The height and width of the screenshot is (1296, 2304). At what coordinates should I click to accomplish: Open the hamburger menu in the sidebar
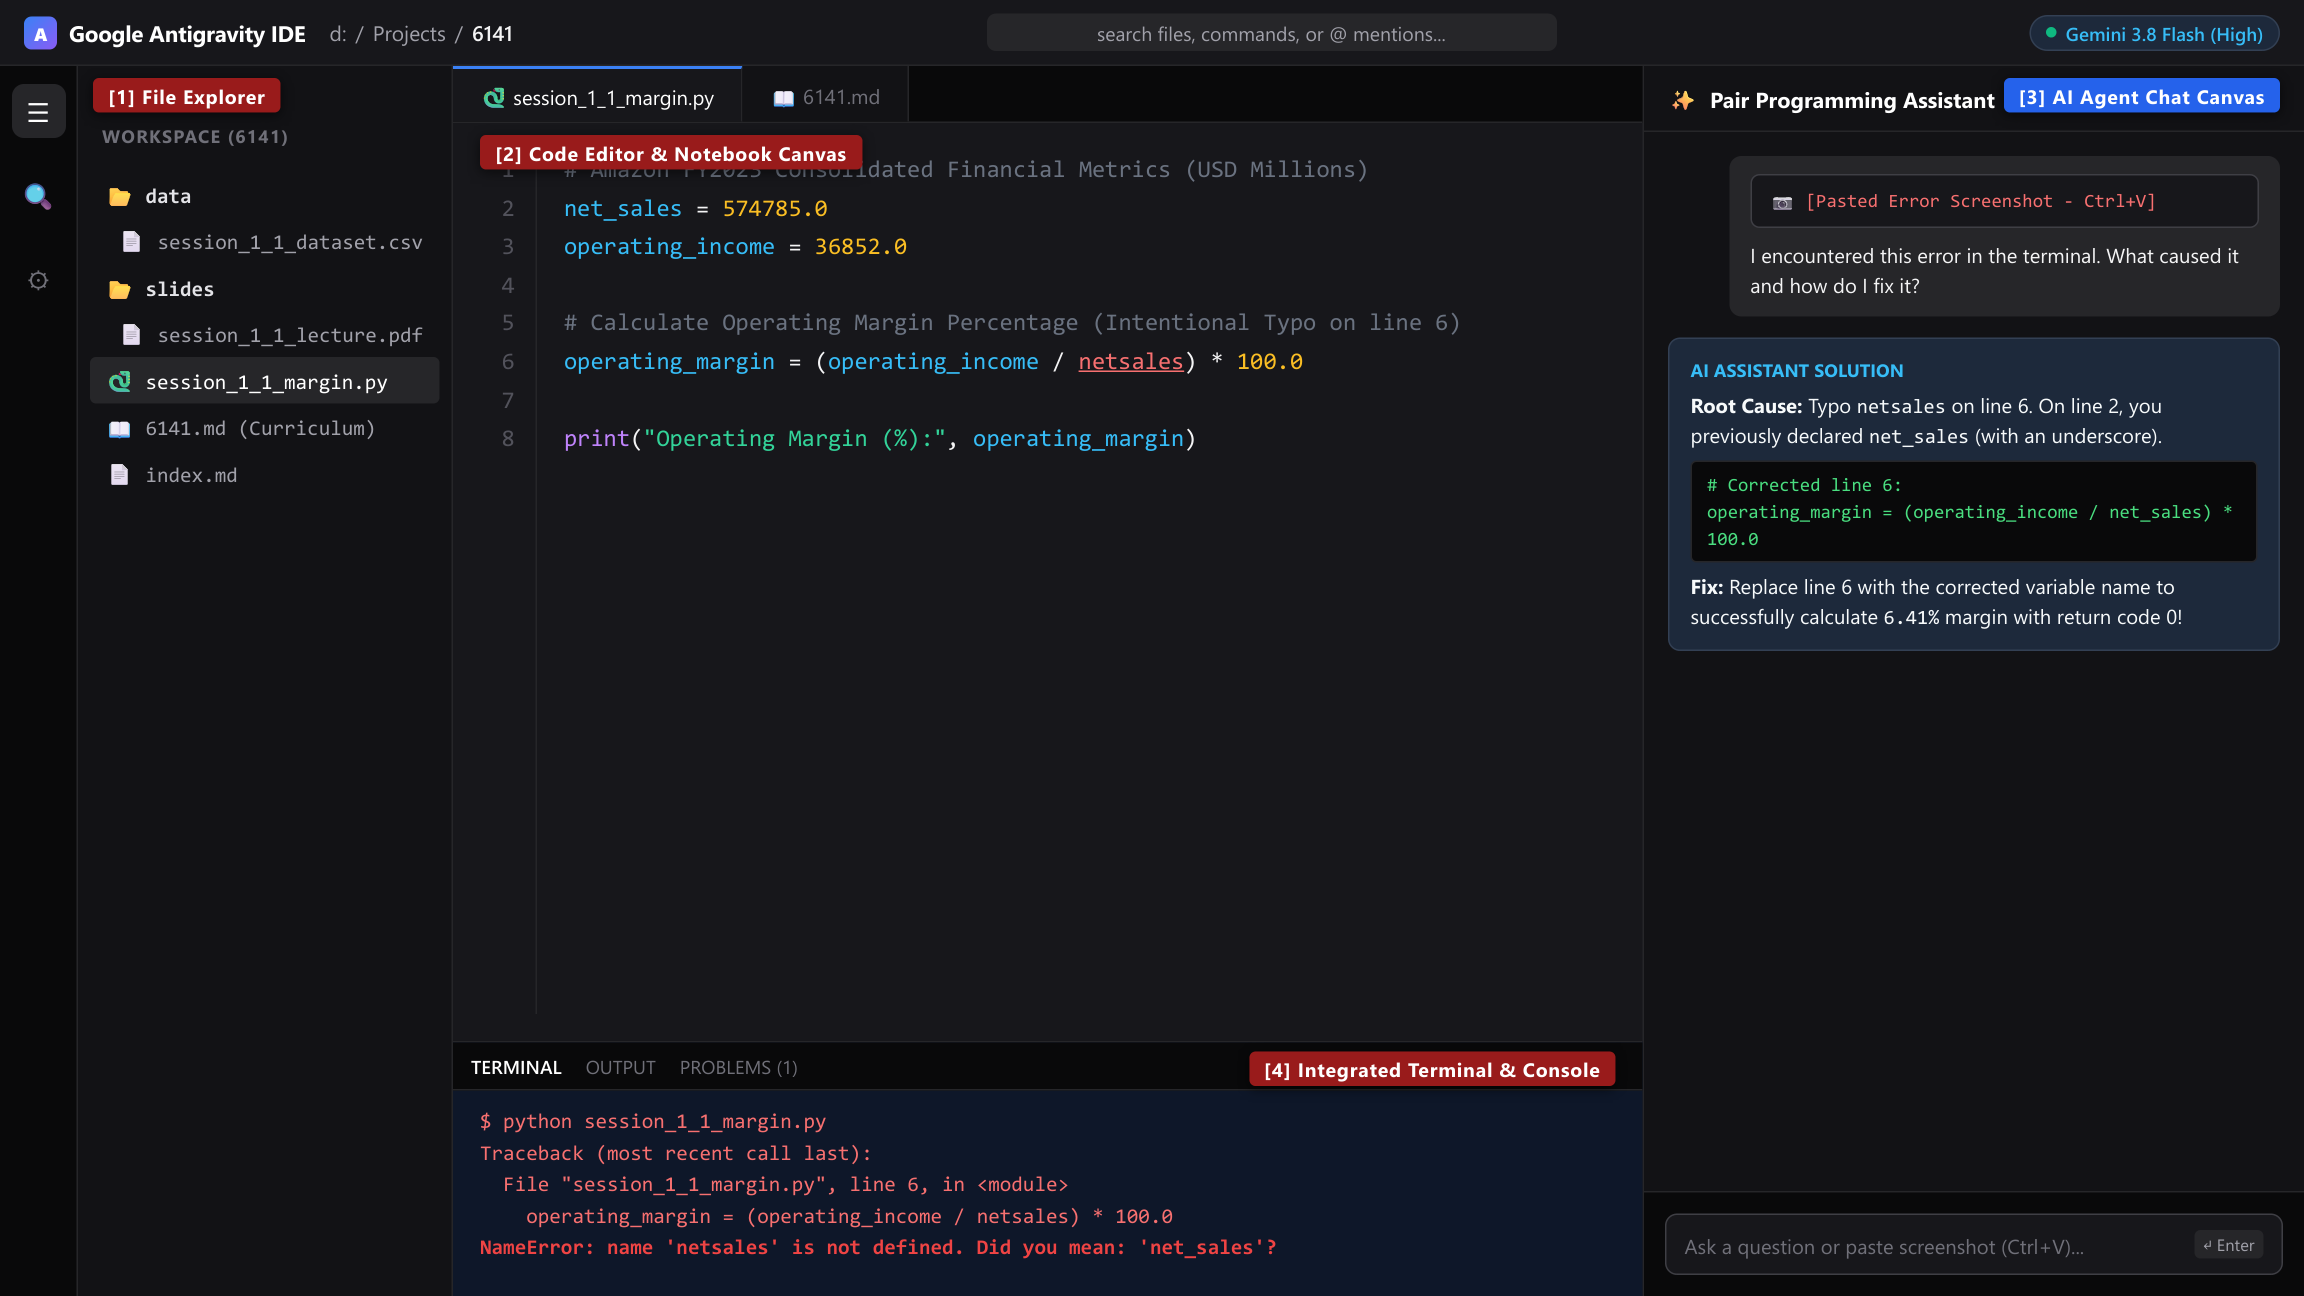point(38,111)
